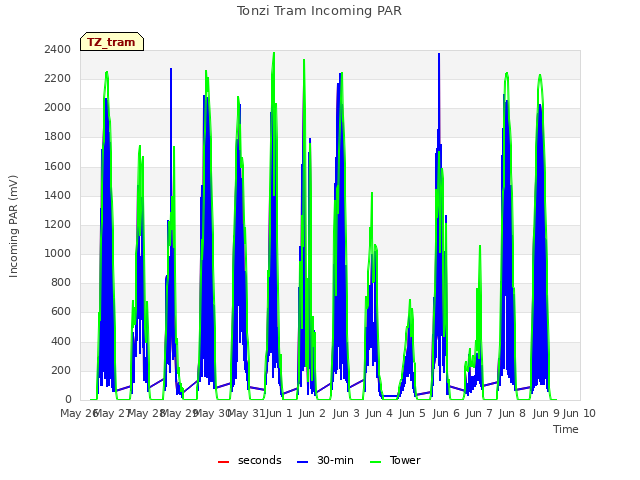
Task: Click the 1600 y-axis tick label
Action: click(58, 166)
